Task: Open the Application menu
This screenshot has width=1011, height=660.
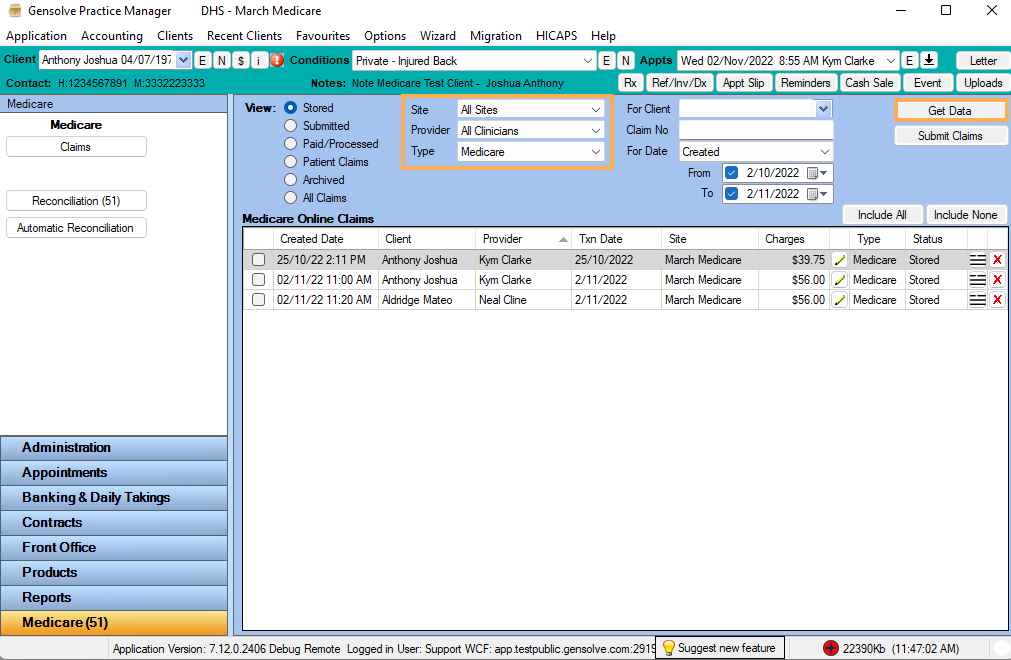Action: 36,36
